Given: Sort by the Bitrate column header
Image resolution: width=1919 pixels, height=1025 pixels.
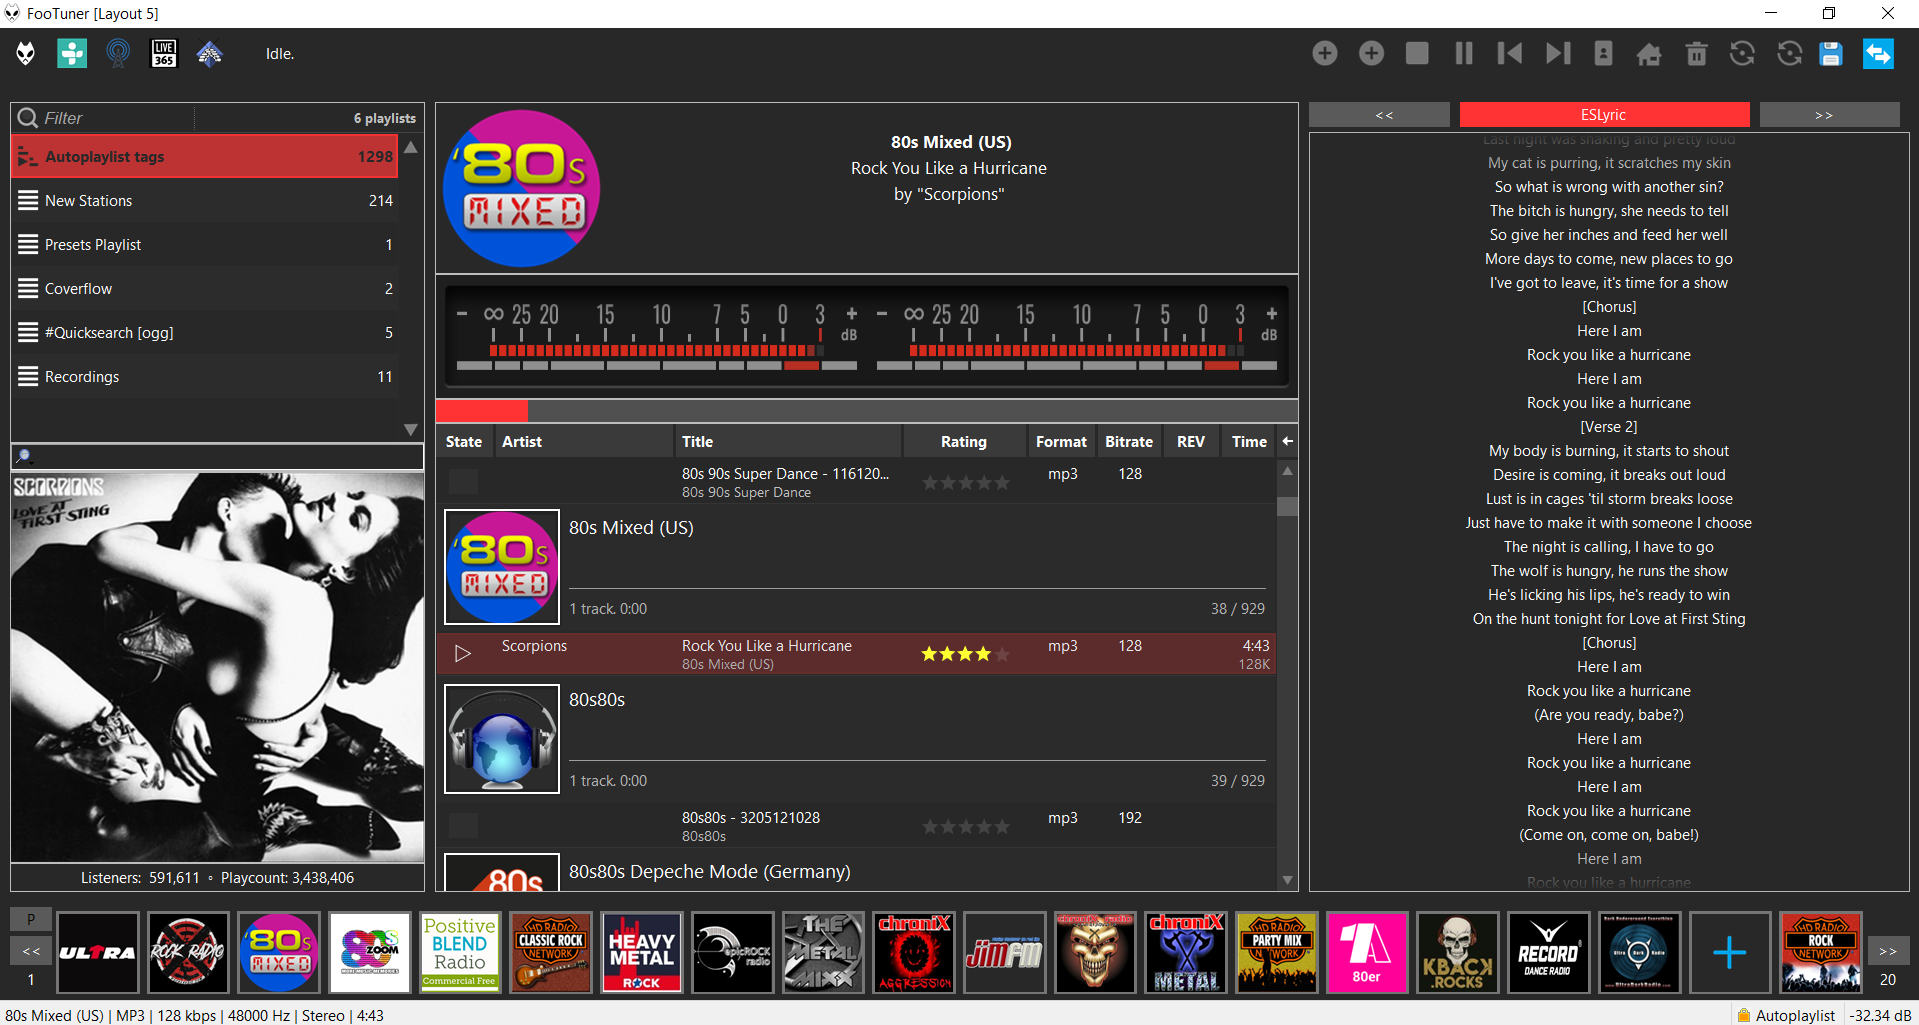Looking at the screenshot, I should click(1129, 441).
